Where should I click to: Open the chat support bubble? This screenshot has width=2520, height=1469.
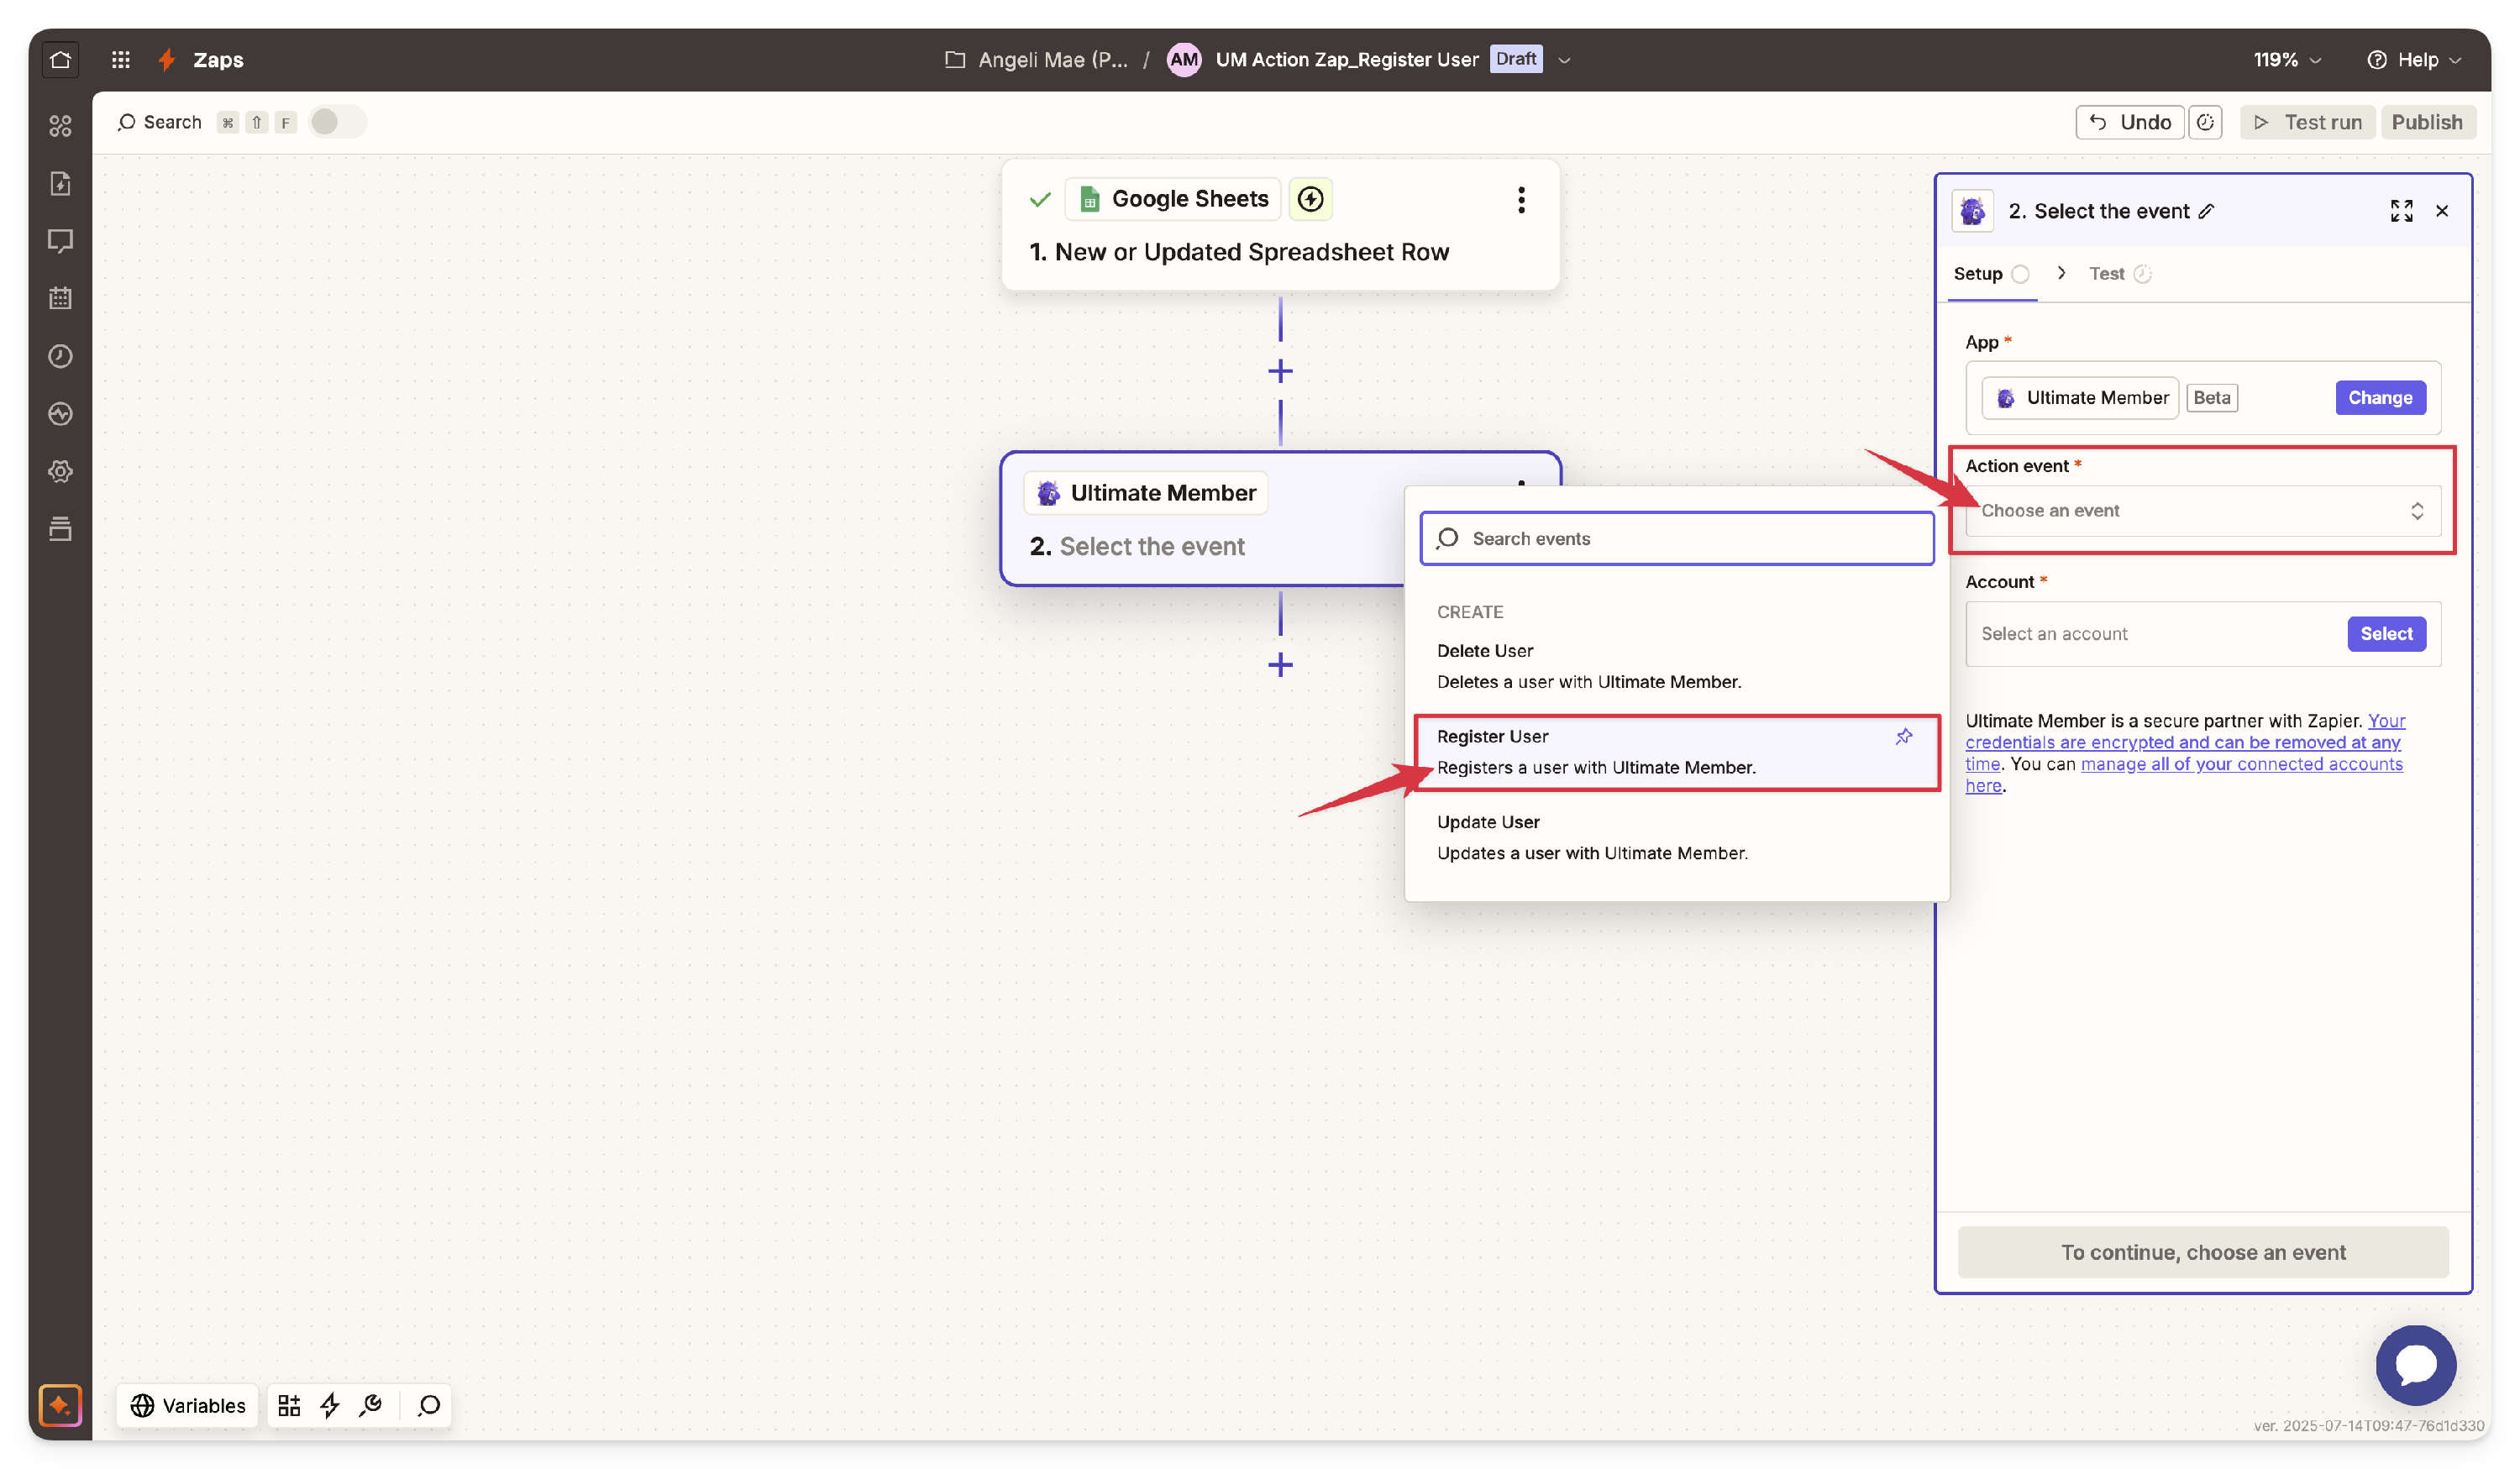pyautogui.click(x=2417, y=1365)
